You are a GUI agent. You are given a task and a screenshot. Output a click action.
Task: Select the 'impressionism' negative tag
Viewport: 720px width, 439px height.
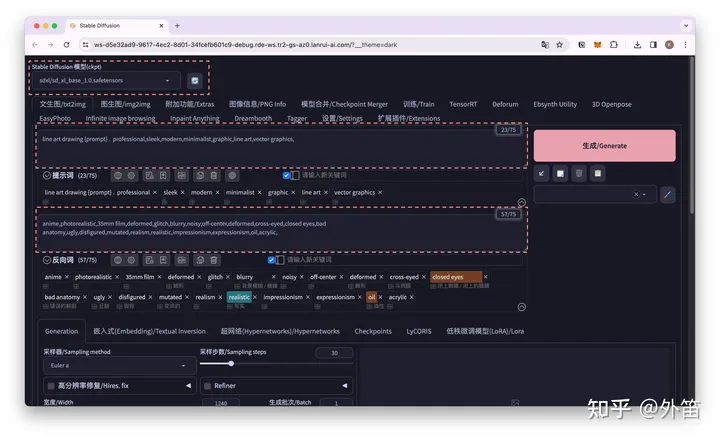pyautogui.click(x=283, y=297)
